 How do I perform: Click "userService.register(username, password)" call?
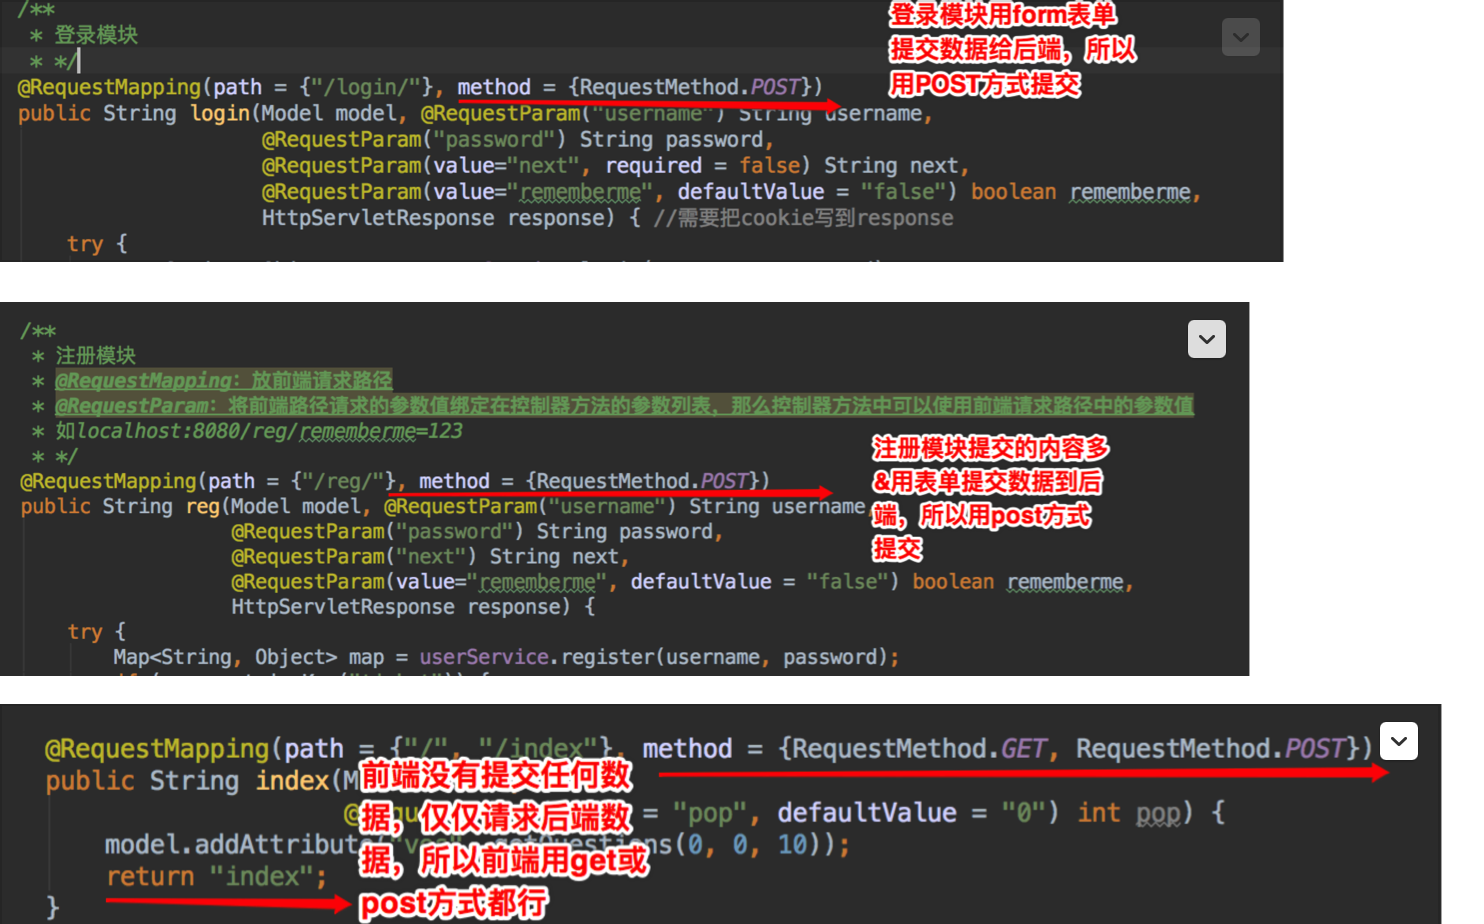[x=655, y=657]
